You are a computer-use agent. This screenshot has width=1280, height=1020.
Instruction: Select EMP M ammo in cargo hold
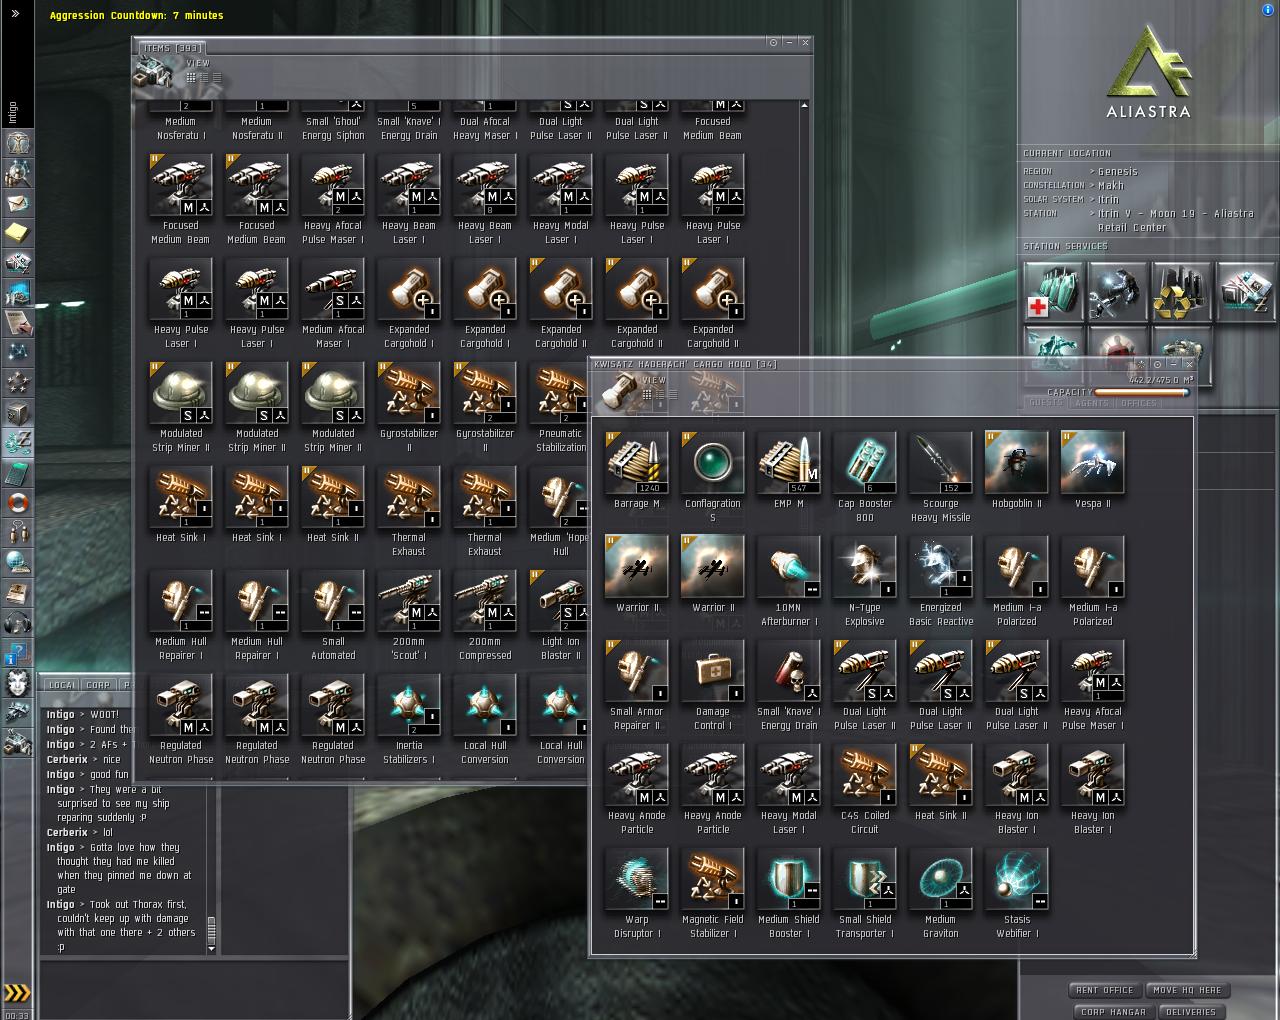(789, 470)
